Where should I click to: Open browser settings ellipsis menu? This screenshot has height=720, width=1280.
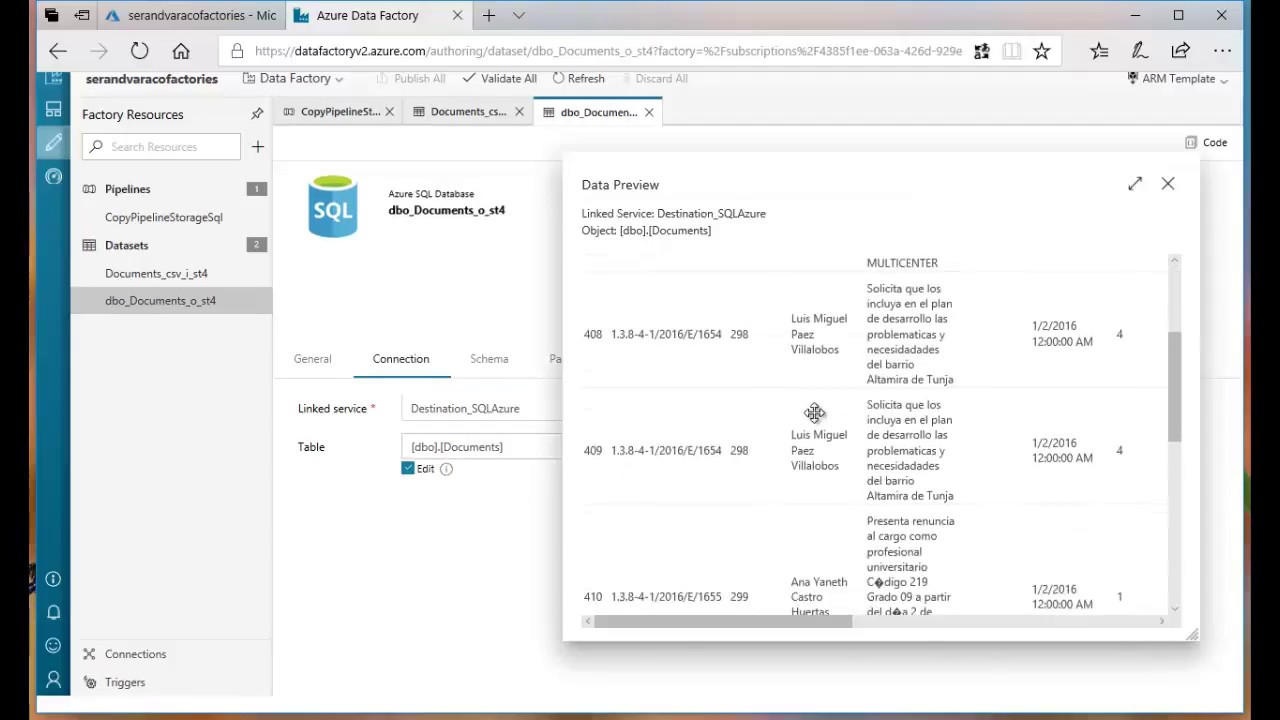pyautogui.click(x=1222, y=51)
